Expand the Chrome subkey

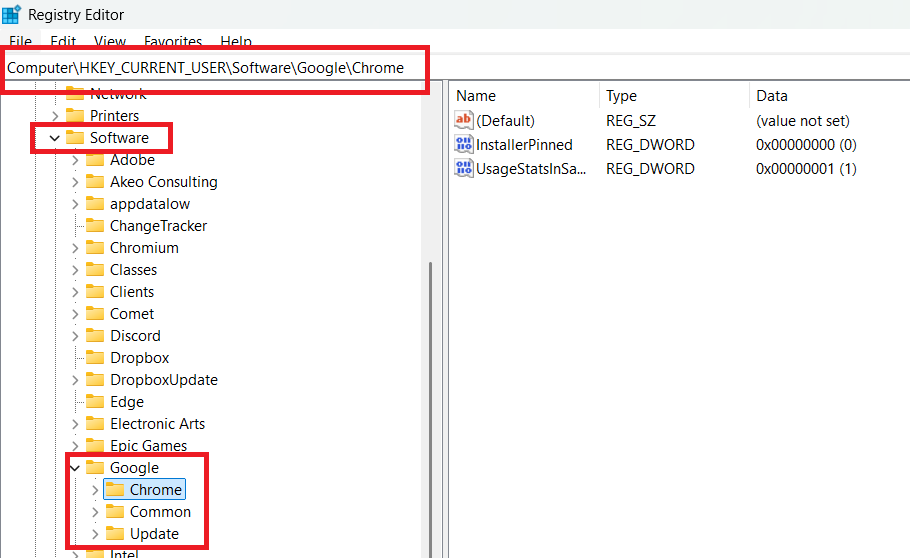[95, 490]
